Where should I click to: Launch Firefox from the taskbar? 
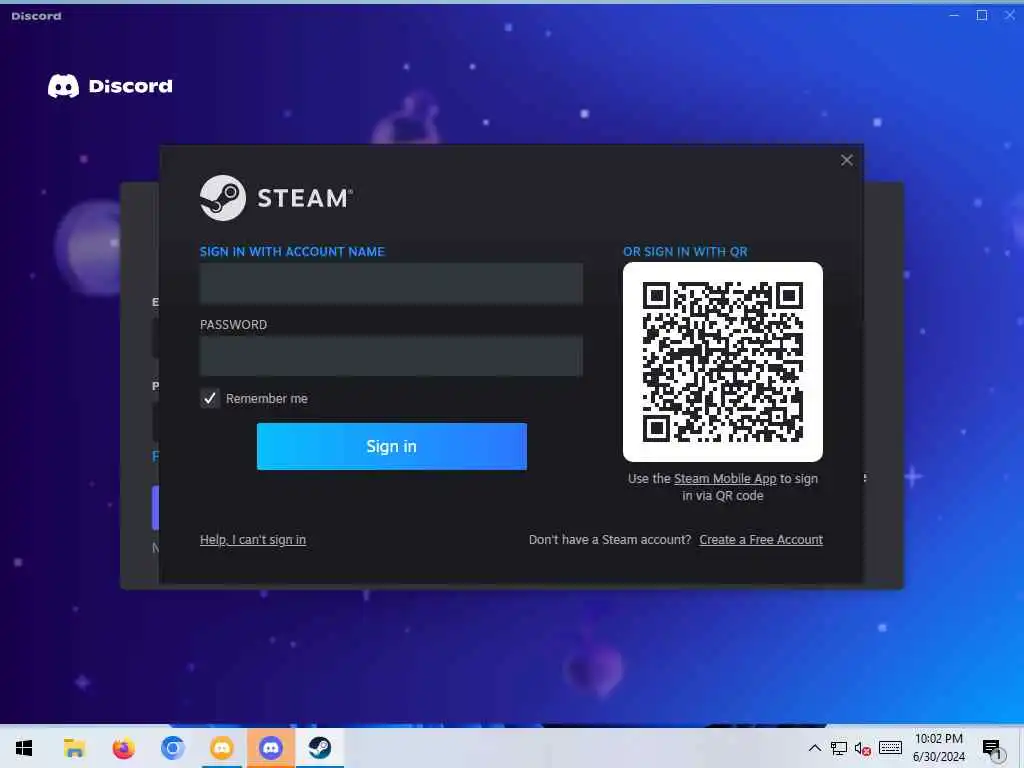123,748
